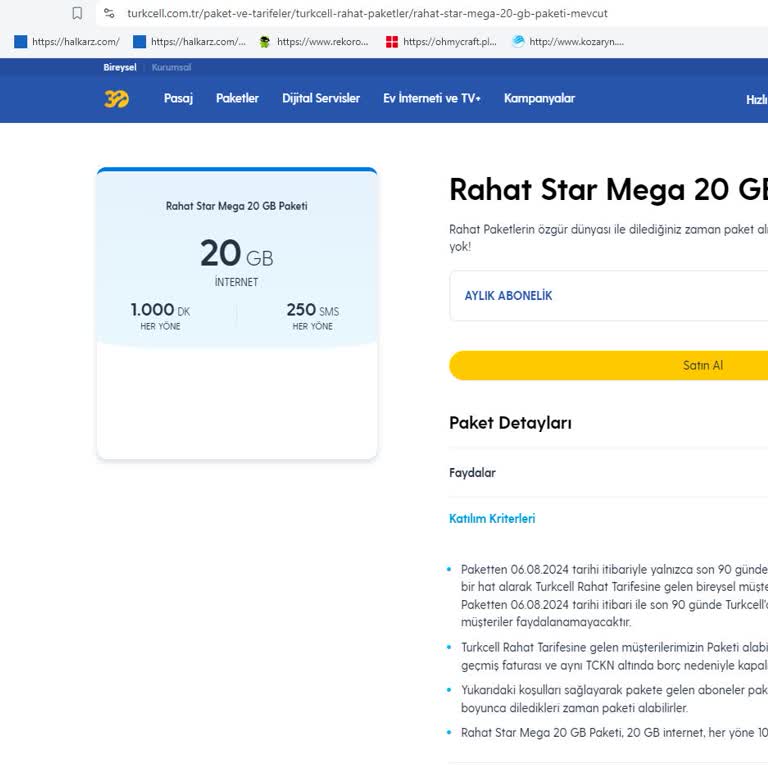The image size is (768, 768).
Task: Open Dijital Servisler menu
Action: click(321, 98)
